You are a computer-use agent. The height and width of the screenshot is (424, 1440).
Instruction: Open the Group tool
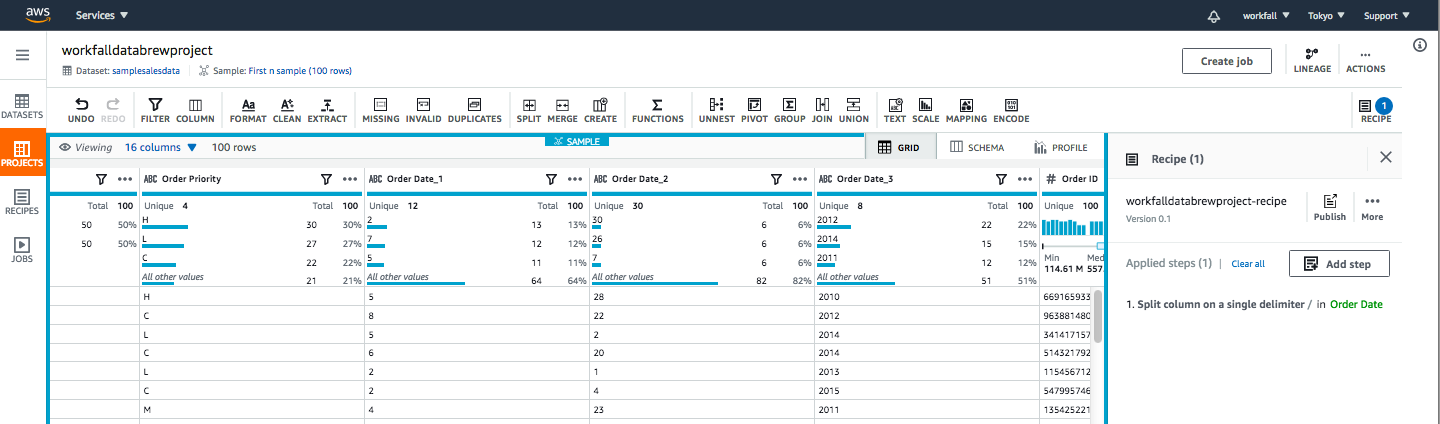pyautogui.click(x=789, y=110)
